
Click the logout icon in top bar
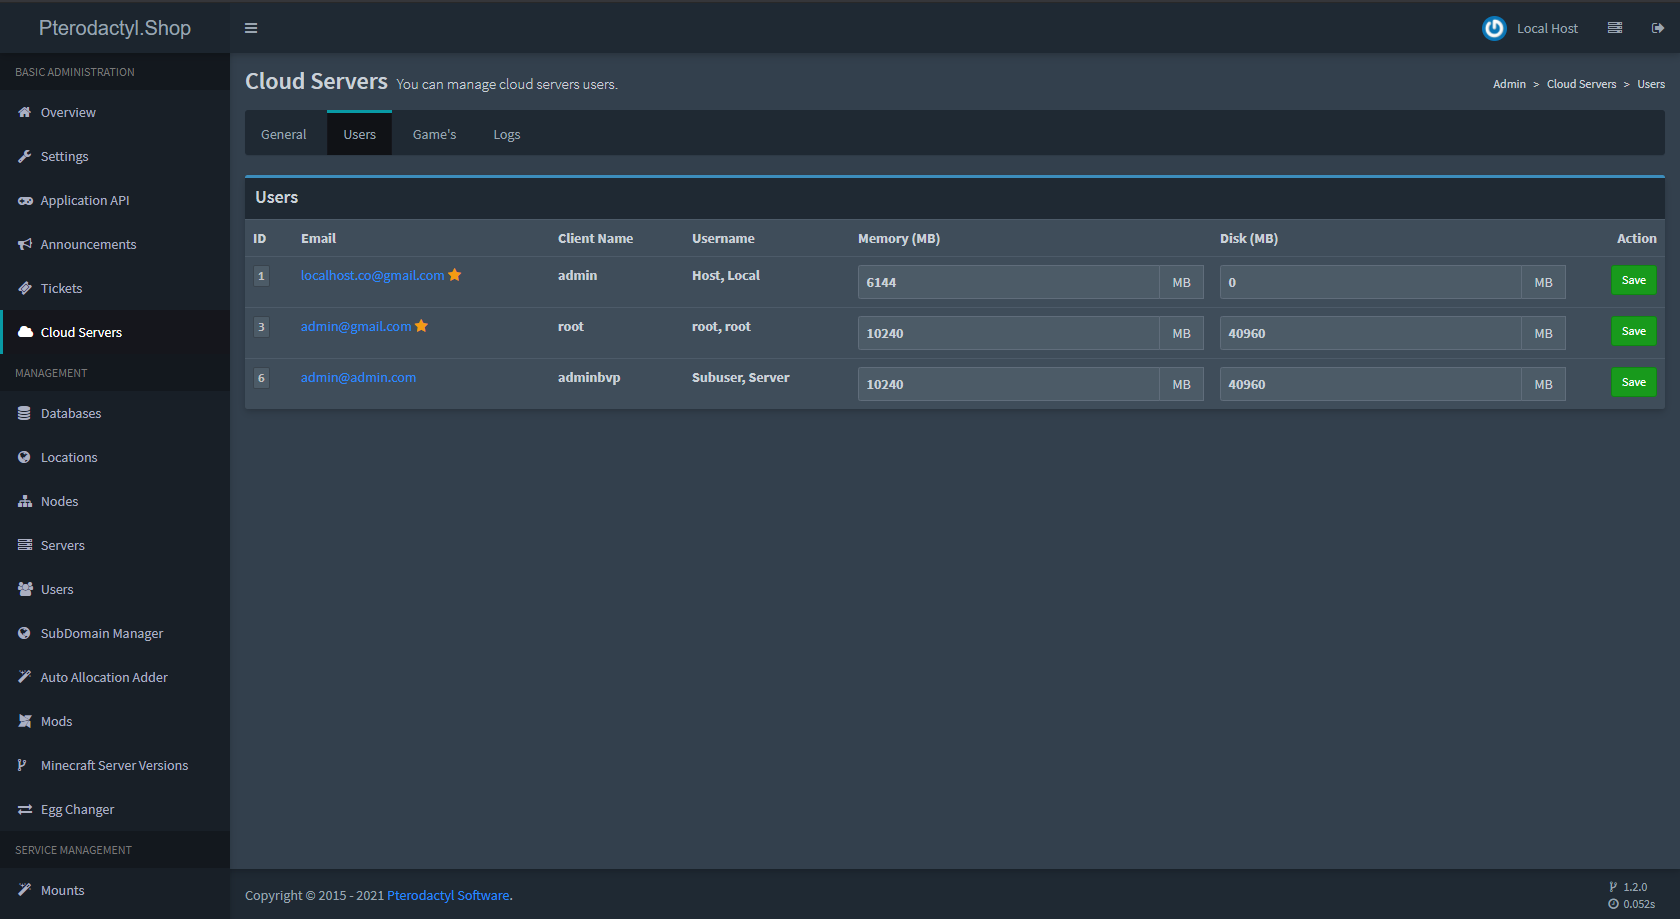[x=1657, y=28]
